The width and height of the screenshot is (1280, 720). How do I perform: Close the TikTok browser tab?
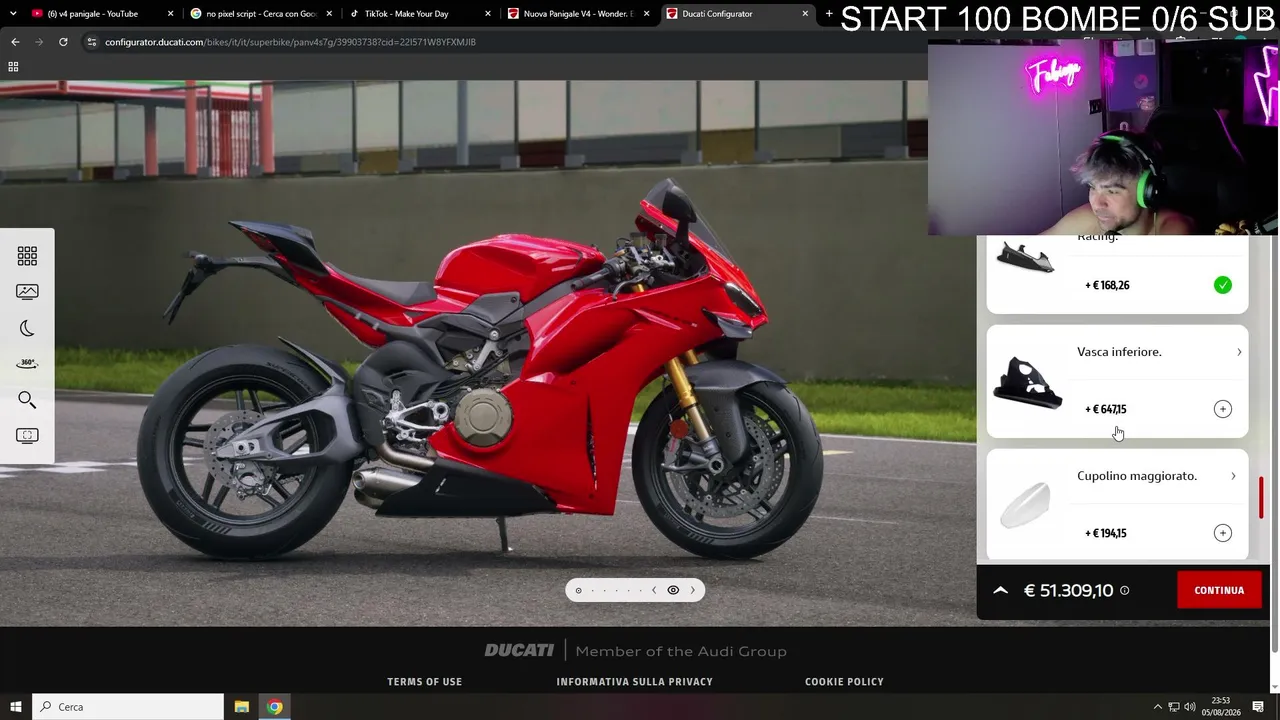tap(488, 14)
